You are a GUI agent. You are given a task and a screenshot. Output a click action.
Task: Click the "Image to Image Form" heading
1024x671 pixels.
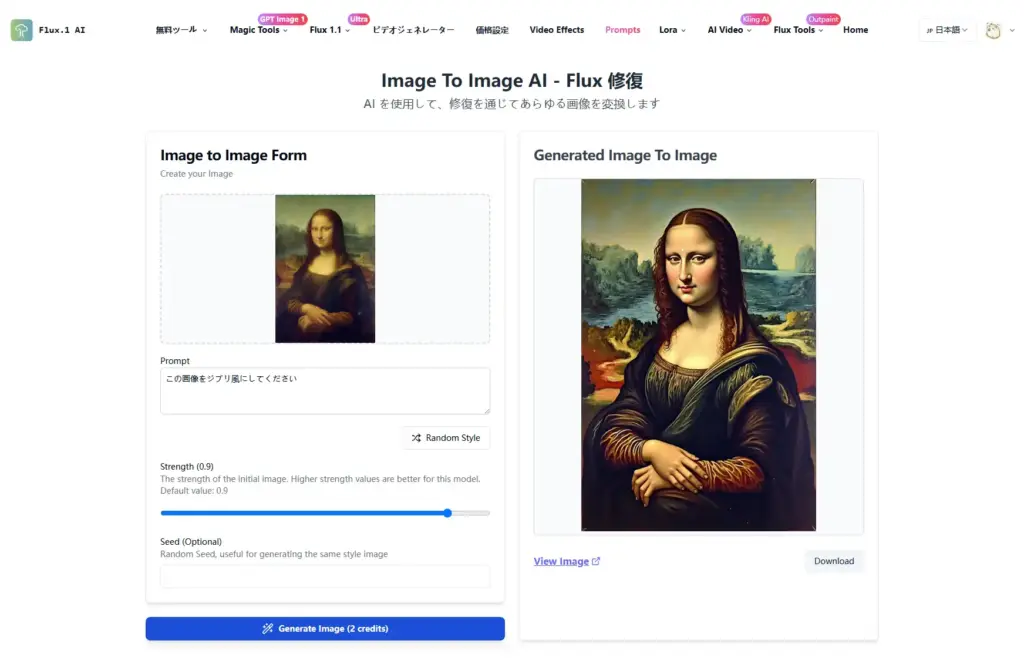click(233, 155)
